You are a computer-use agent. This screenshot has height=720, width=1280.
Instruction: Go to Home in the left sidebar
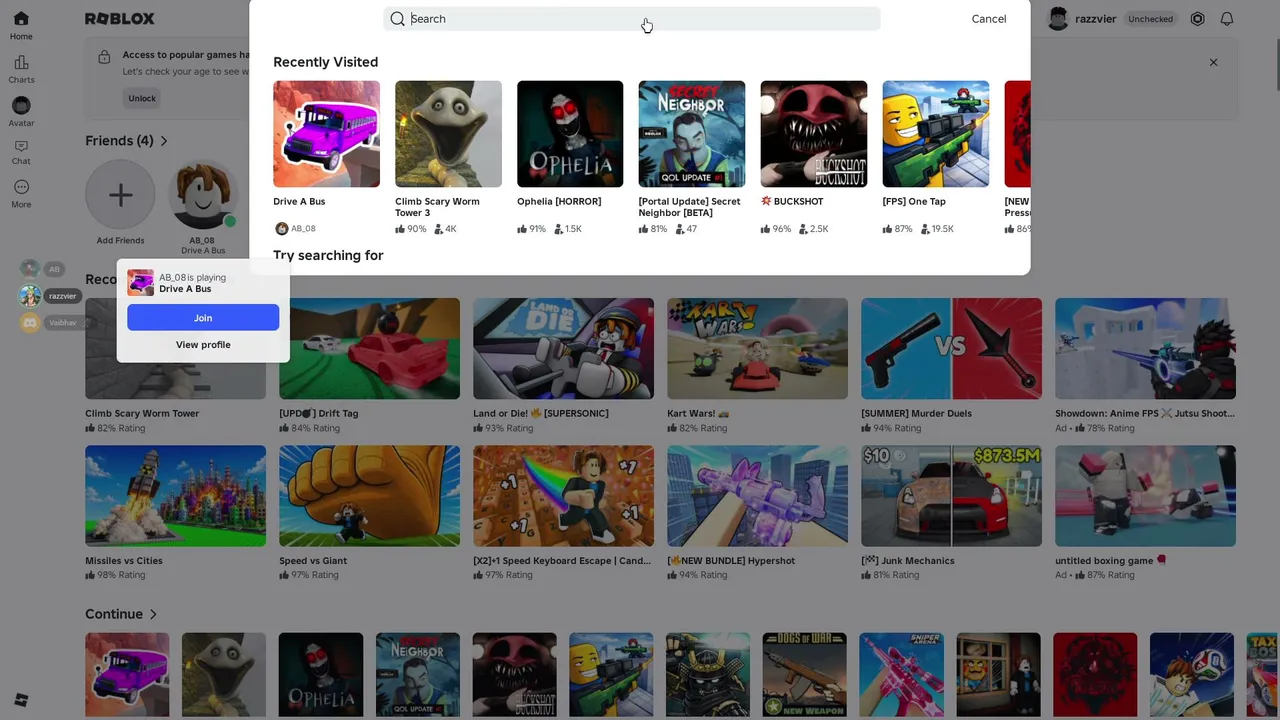[21, 25]
